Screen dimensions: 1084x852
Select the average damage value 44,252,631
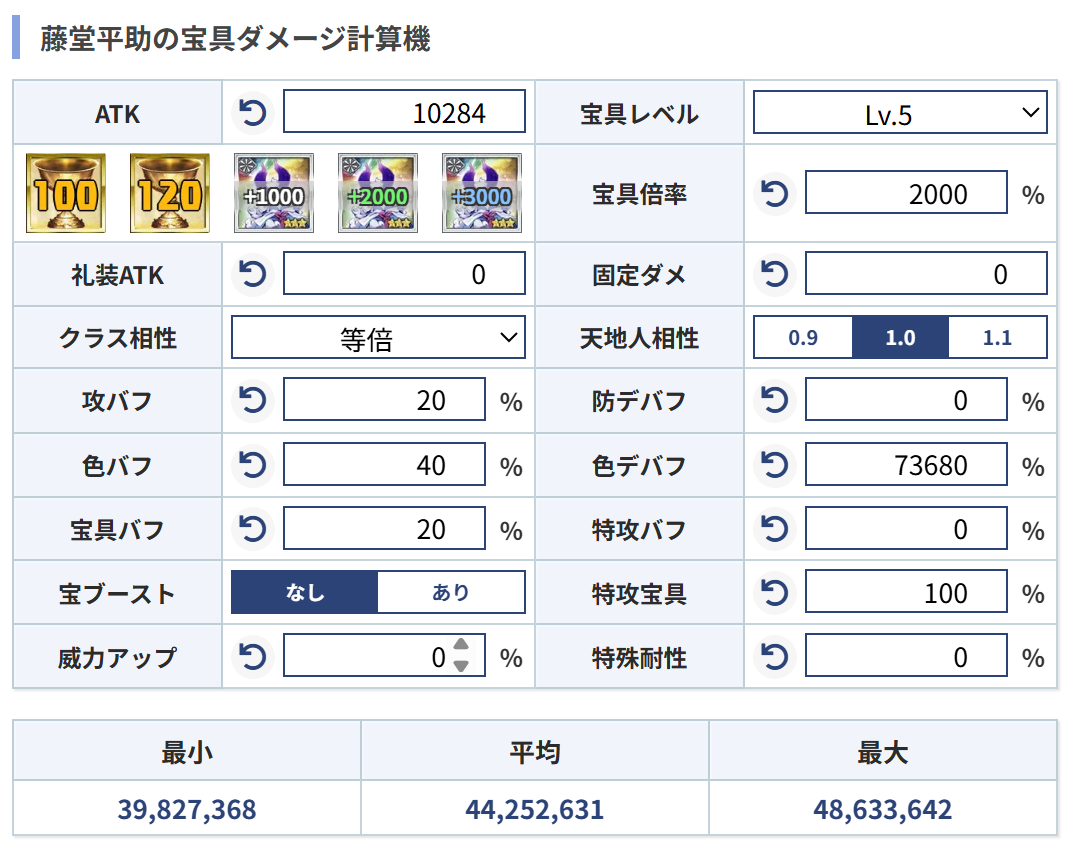(534, 809)
